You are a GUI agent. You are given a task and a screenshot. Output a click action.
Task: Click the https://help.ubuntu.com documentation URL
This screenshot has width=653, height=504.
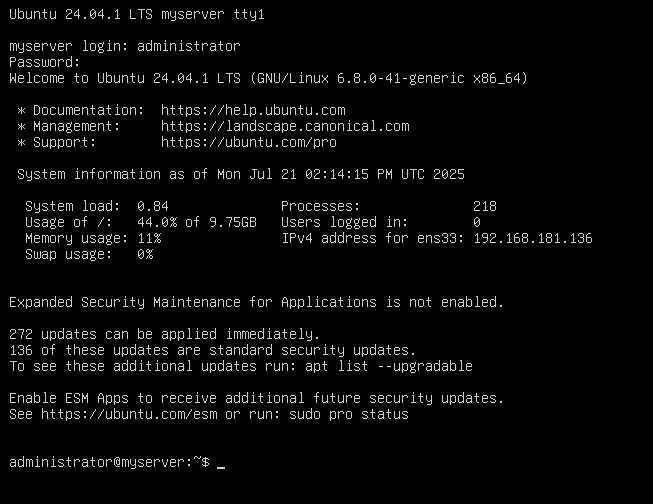pos(253,110)
